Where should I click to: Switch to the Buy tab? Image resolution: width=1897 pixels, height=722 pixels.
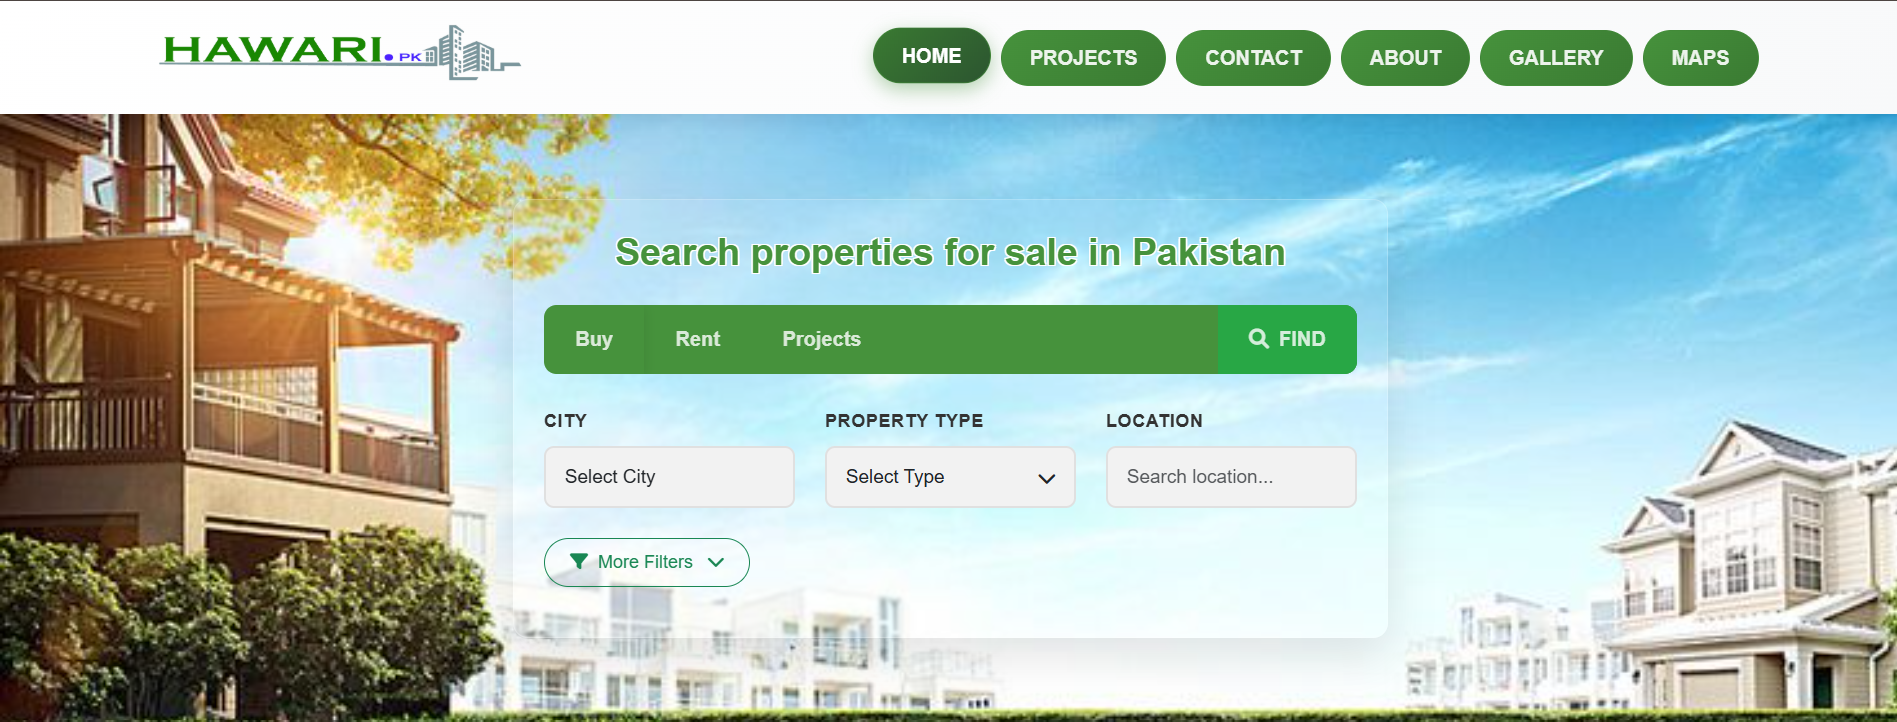point(594,339)
